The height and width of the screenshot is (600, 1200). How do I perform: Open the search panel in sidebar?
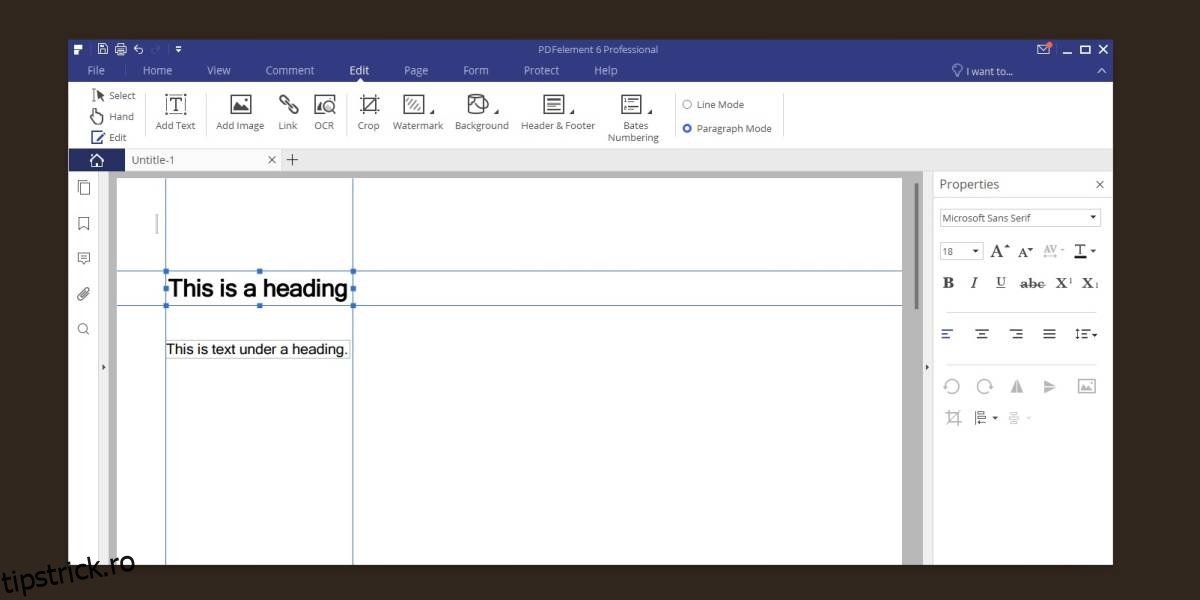(84, 329)
